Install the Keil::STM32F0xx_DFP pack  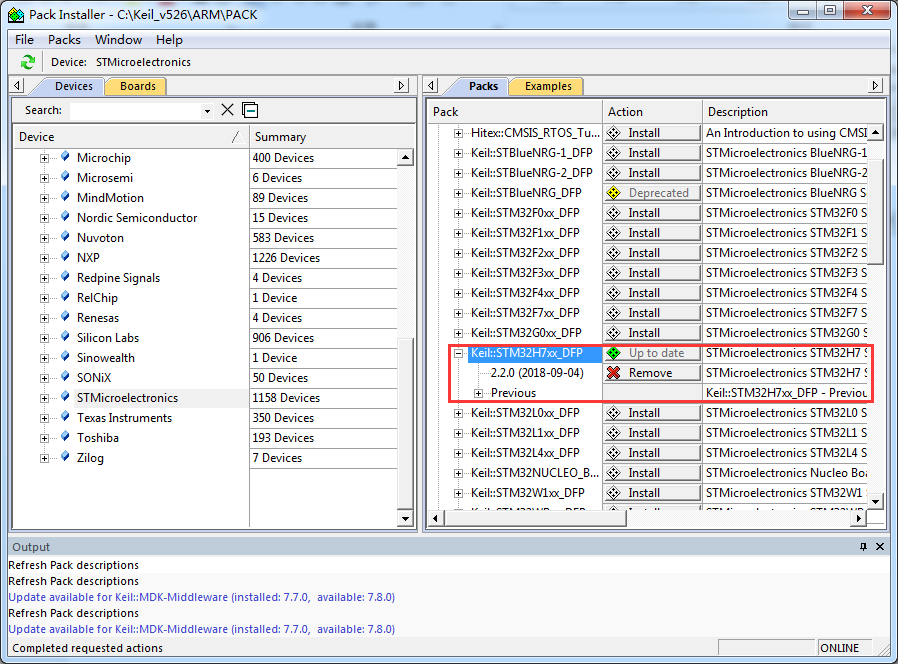(652, 213)
